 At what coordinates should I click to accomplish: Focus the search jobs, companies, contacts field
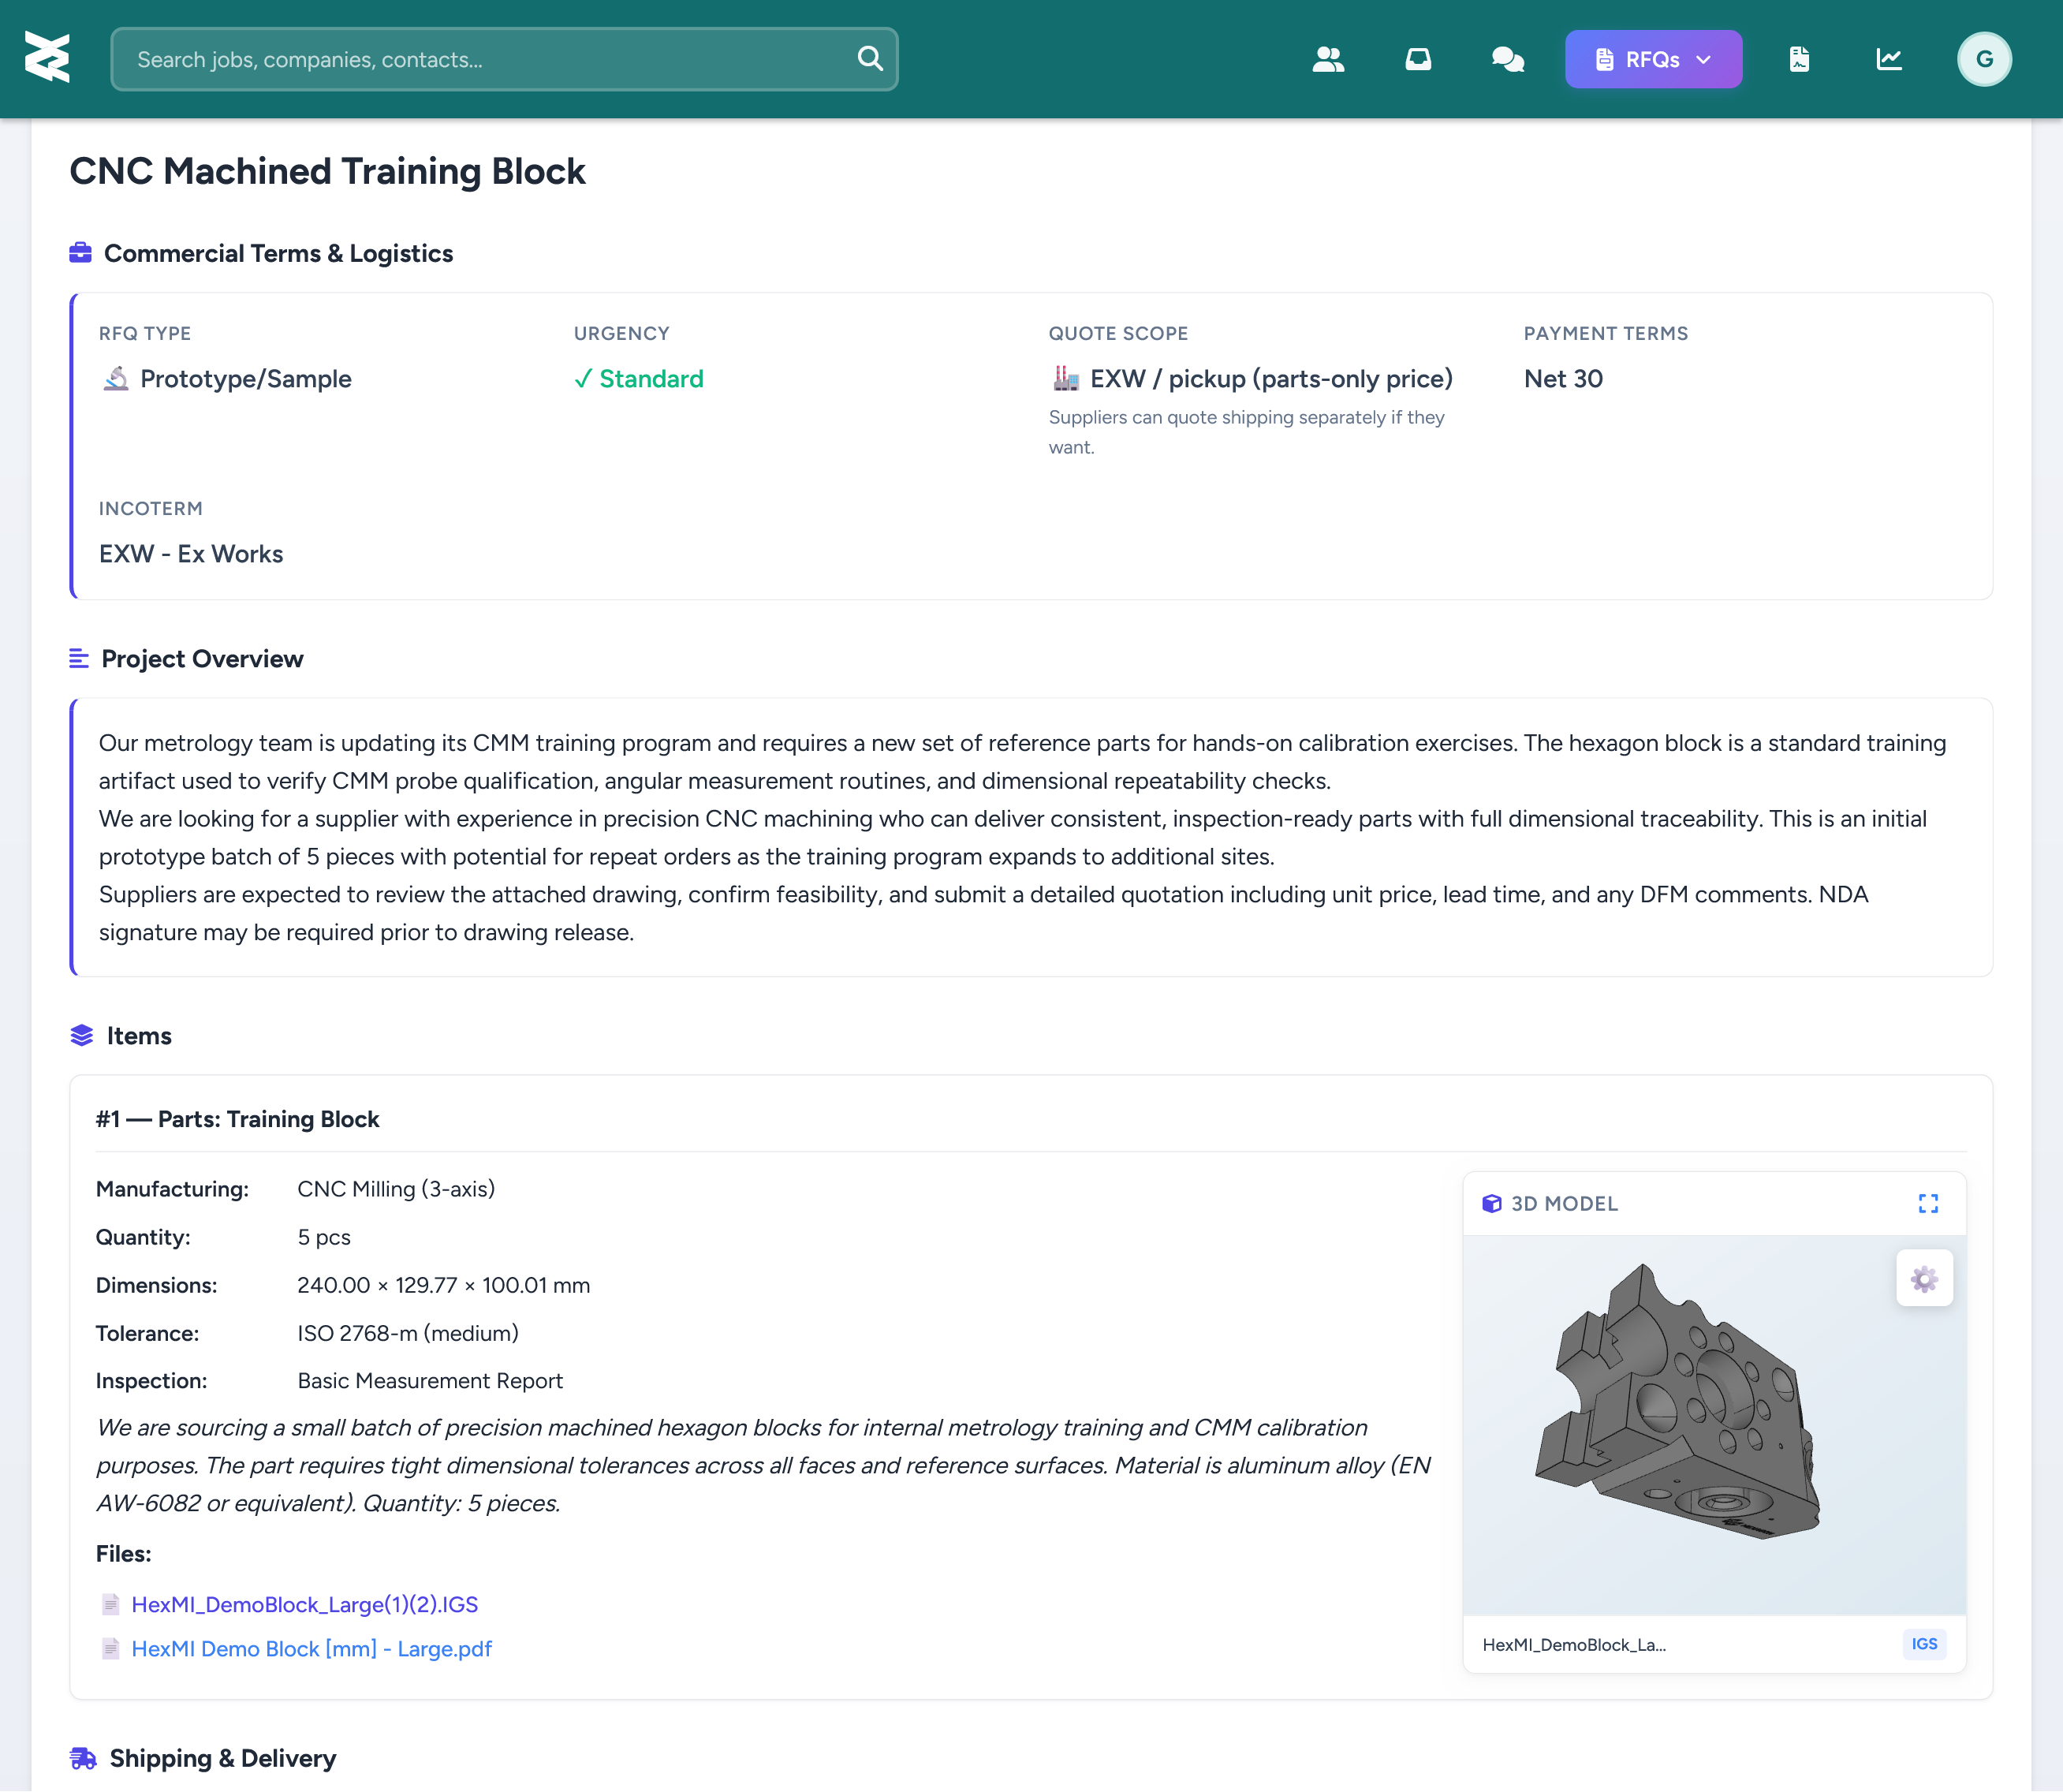tap(504, 59)
